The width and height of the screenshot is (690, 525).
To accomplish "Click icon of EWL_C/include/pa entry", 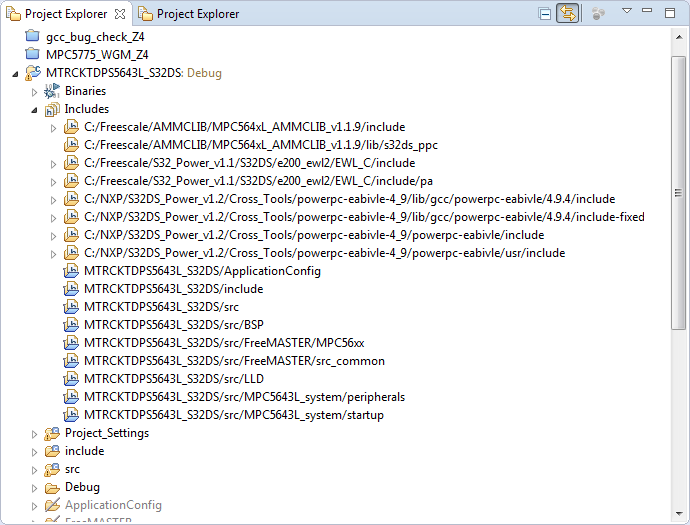I will (71, 181).
